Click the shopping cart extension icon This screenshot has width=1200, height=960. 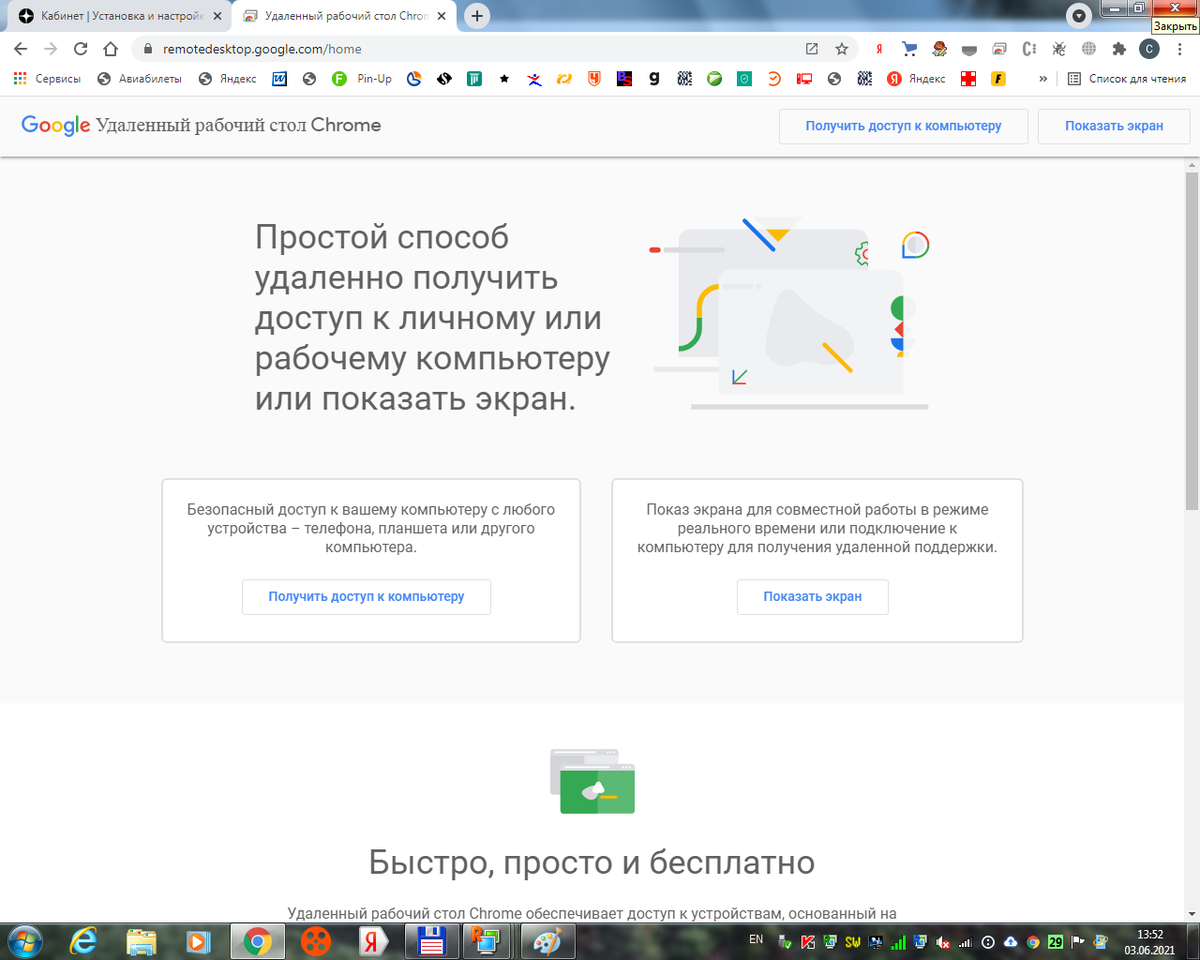click(909, 48)
